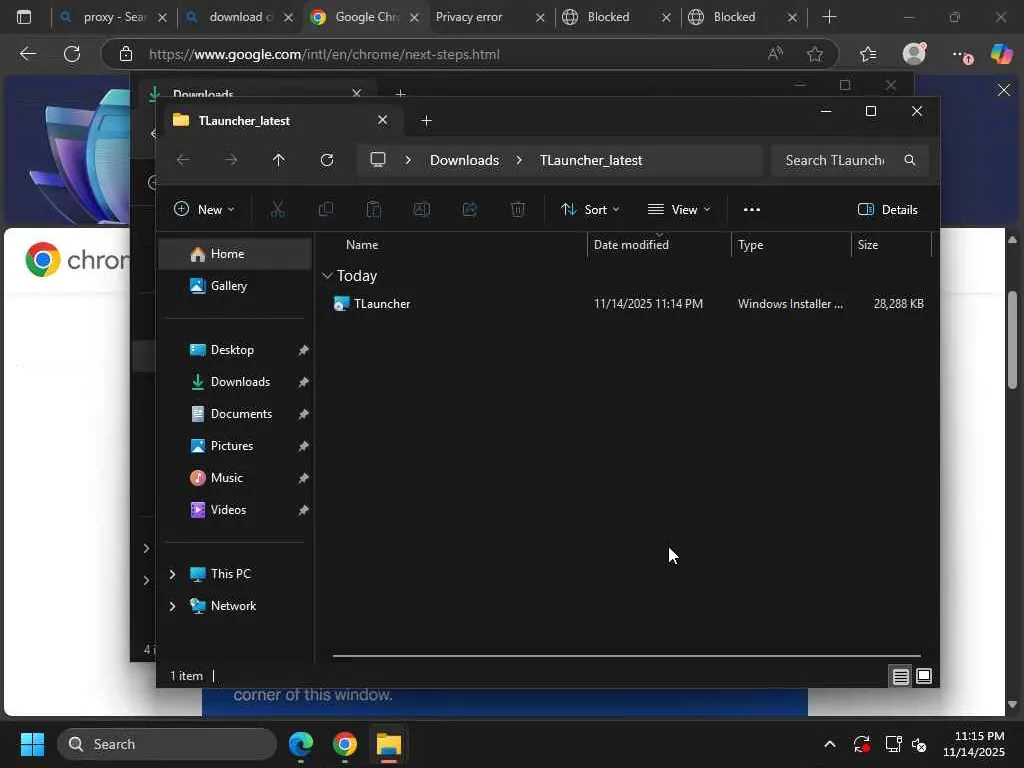The image size is (1024, 768).
Task: Click the Rename icon in Explorer toolbar
Action: 422,210
